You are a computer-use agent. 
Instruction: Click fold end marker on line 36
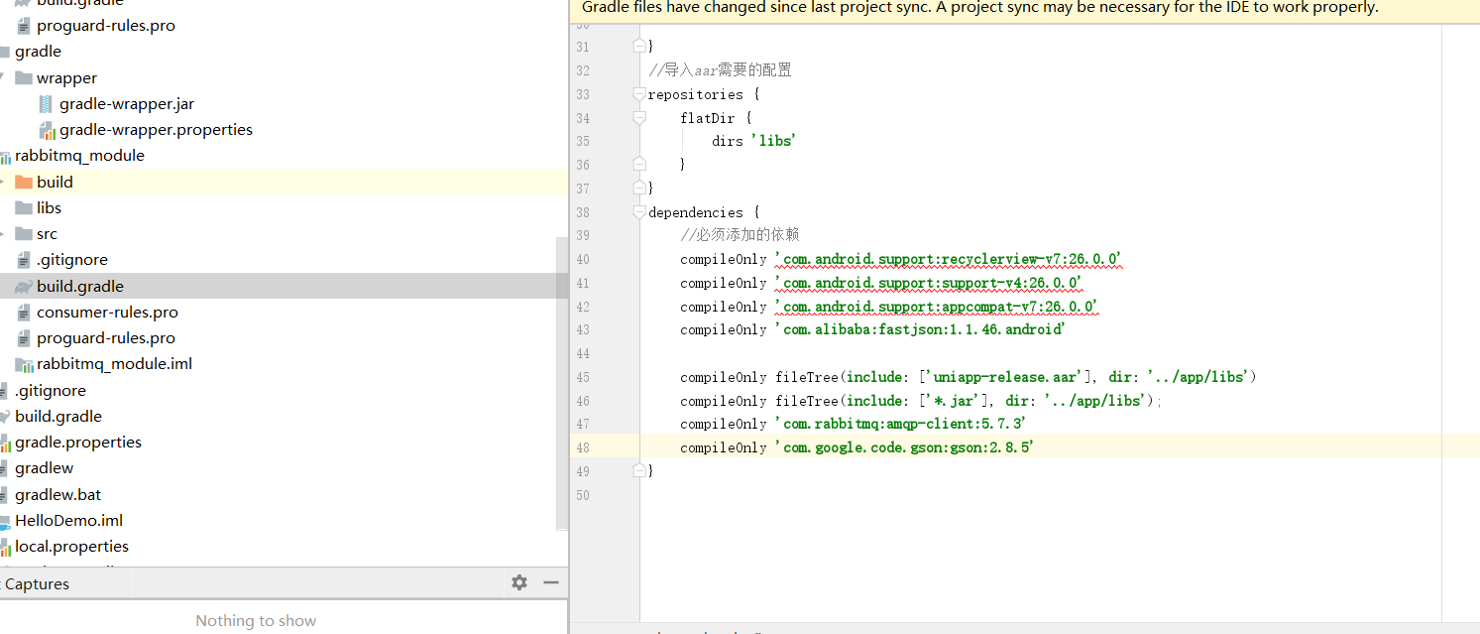pos(639,164)
